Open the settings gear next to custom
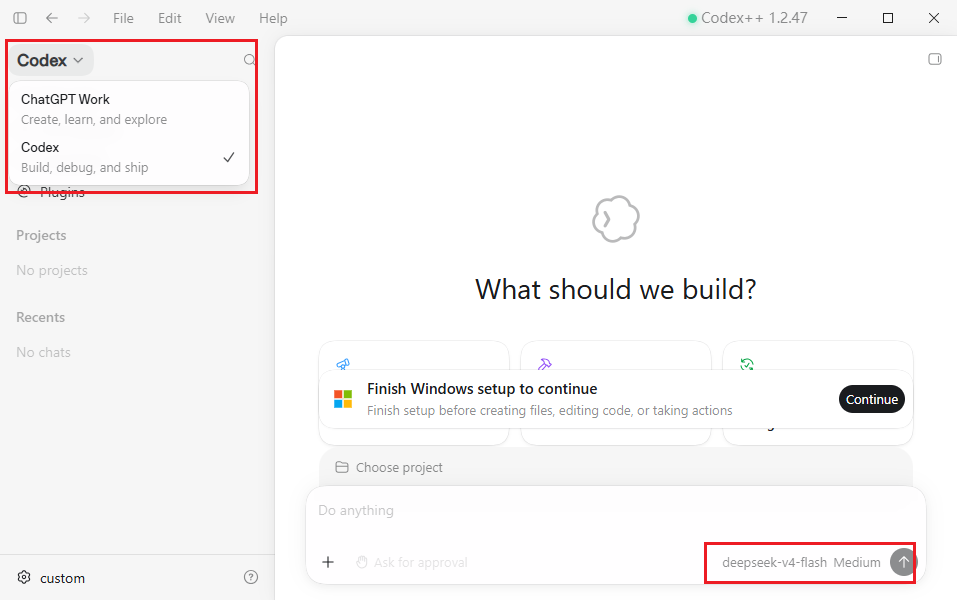 coord(24,577)
